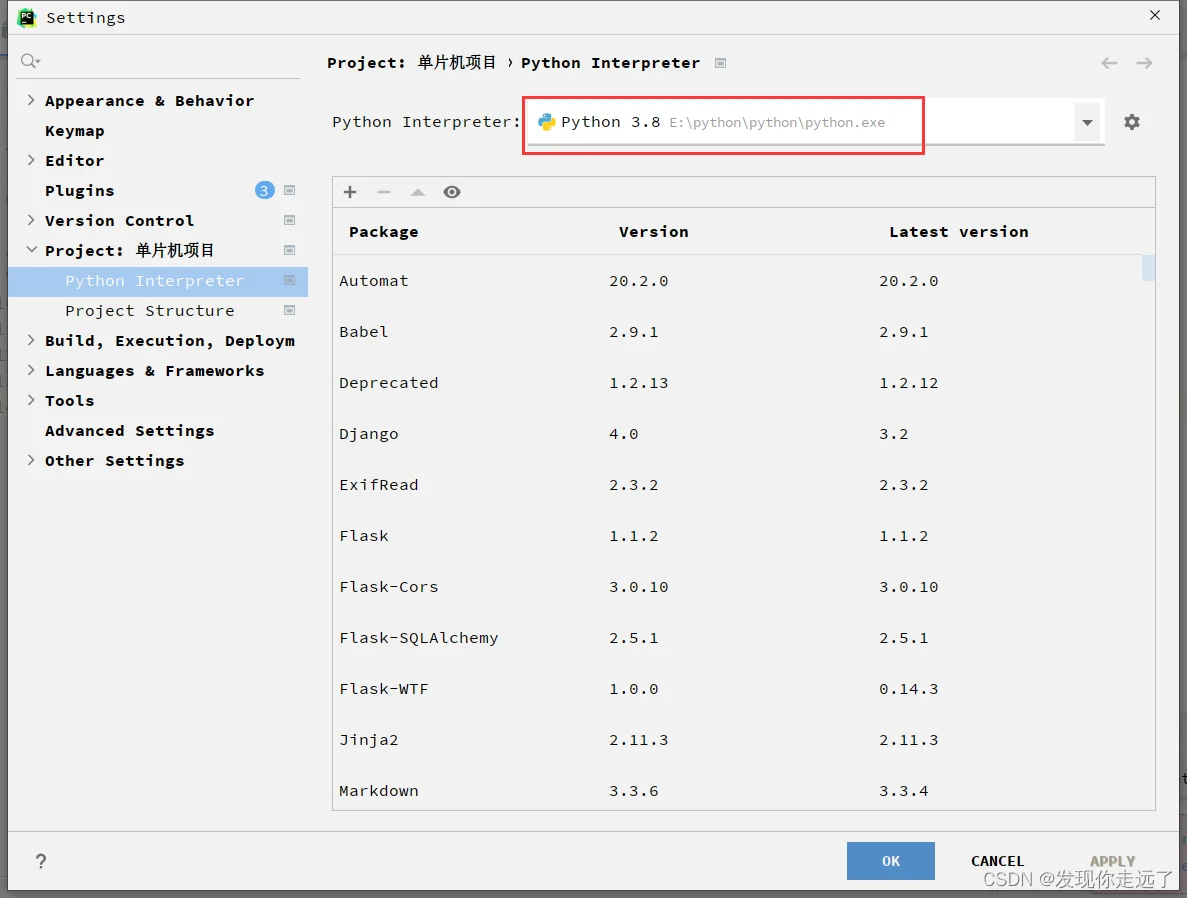
Task: Collapse the Project 单片机项目 section
Action: pos(31,249)
